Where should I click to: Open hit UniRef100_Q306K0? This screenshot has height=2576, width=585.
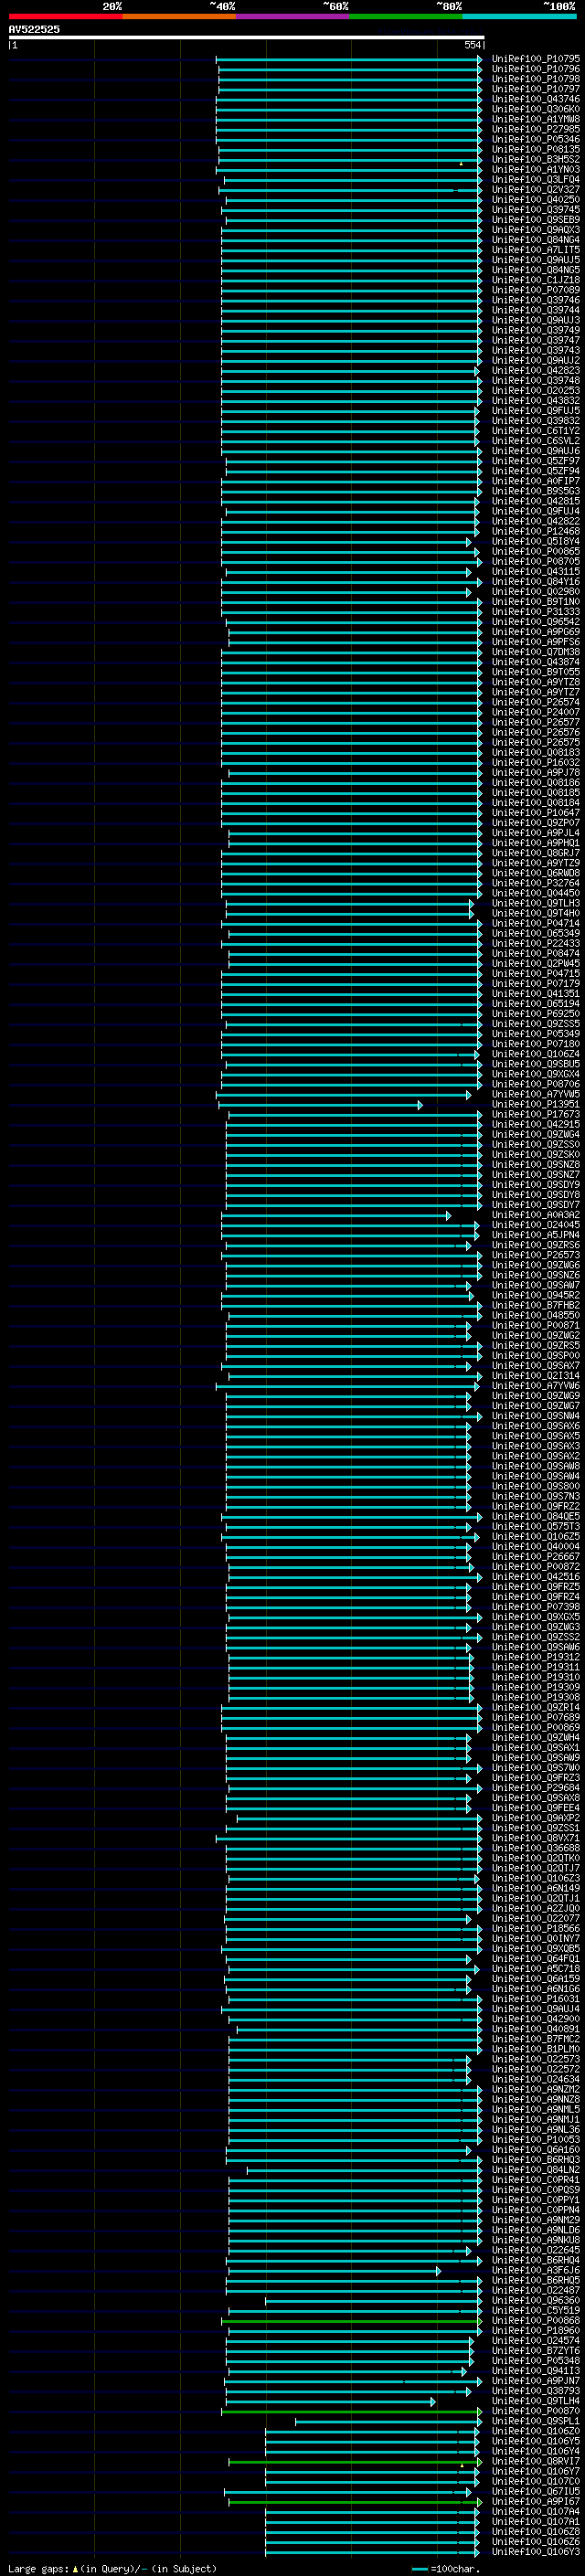click(x=535, y=109)
